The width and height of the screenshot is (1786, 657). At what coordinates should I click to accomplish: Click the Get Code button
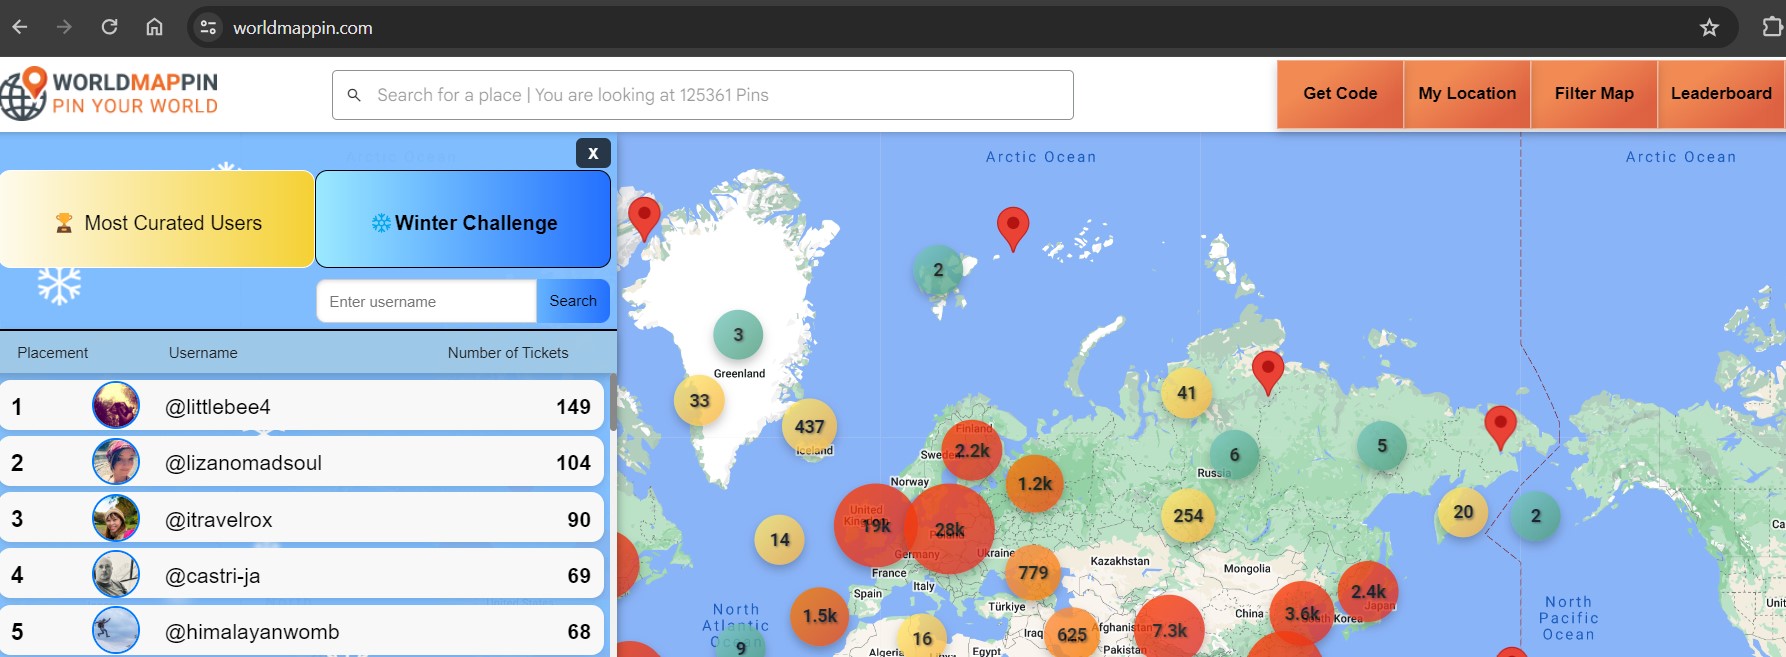coord(1340,93)
